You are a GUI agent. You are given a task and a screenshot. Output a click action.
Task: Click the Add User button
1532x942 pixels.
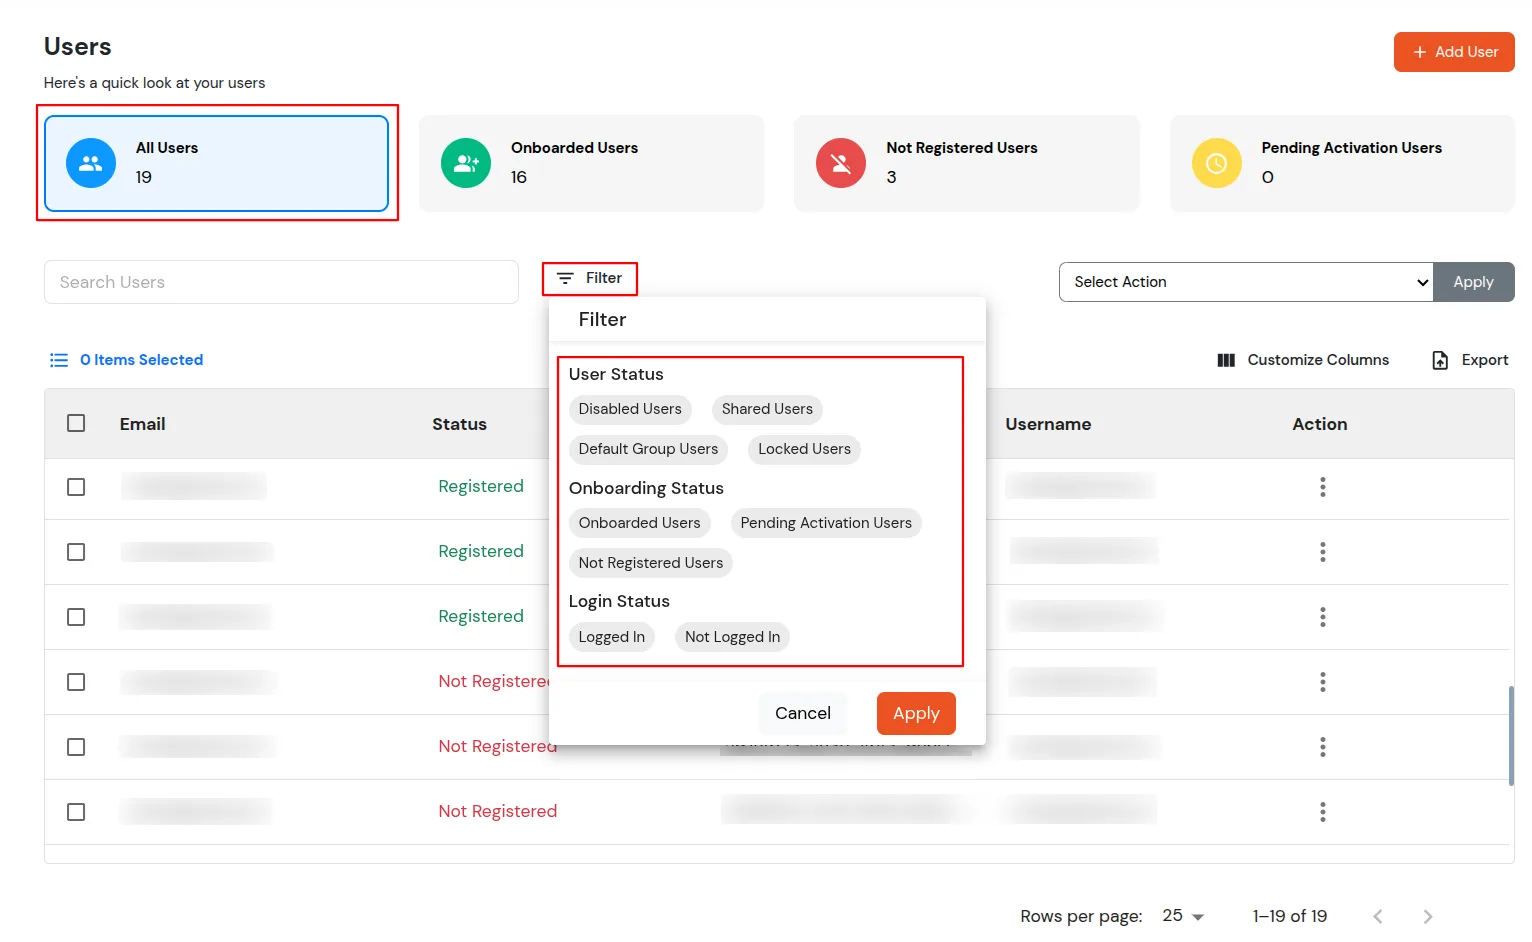pyautogui.click(x=1453, y=51)
